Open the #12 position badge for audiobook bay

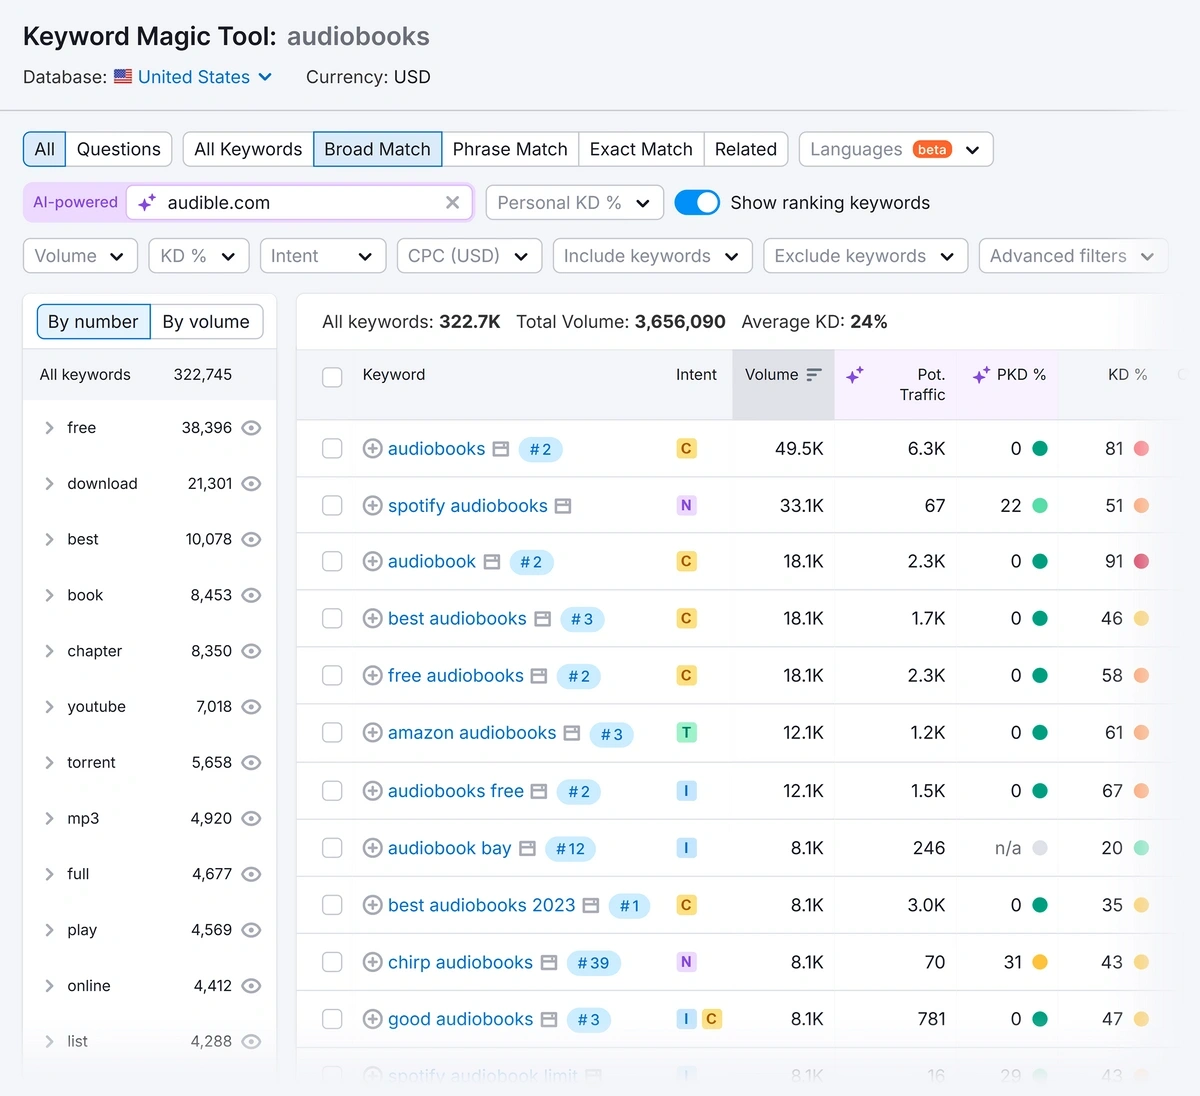point(569,847)
